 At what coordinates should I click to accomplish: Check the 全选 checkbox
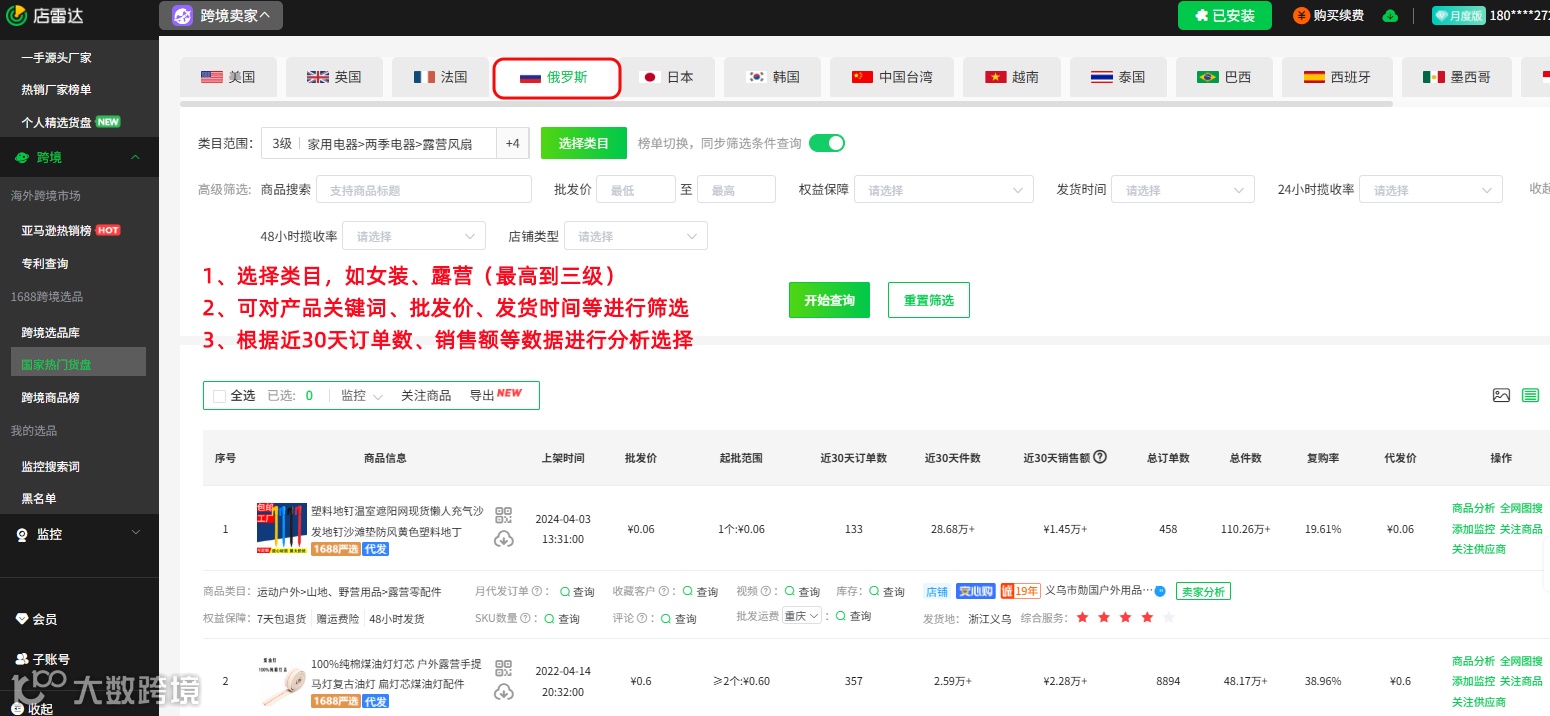point(219,396)
